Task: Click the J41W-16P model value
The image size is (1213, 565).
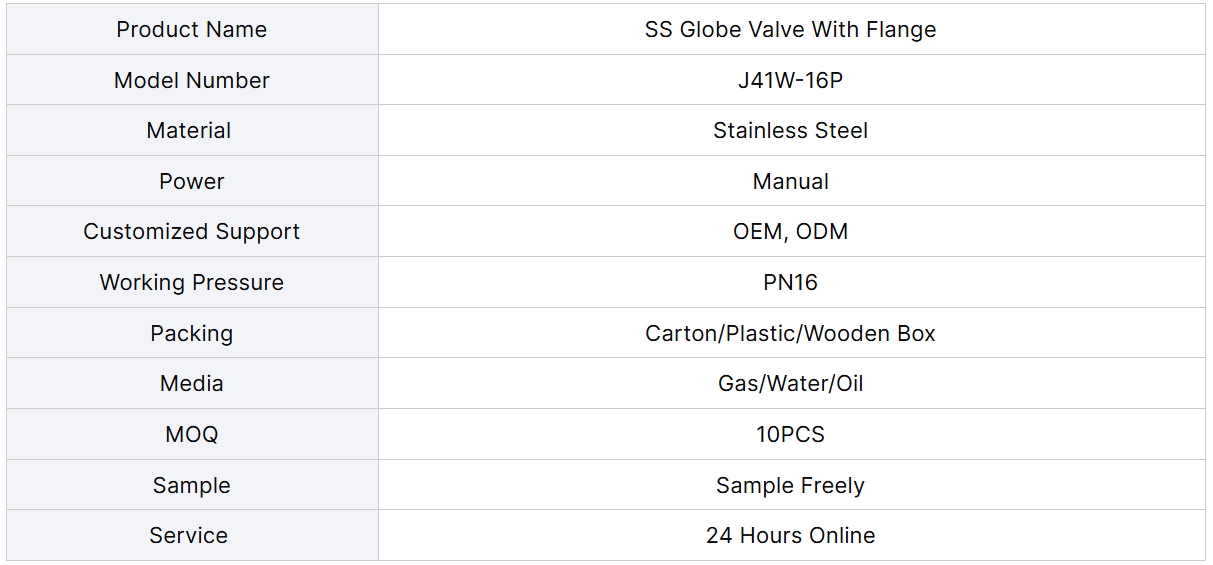Action: pos(790,81)
